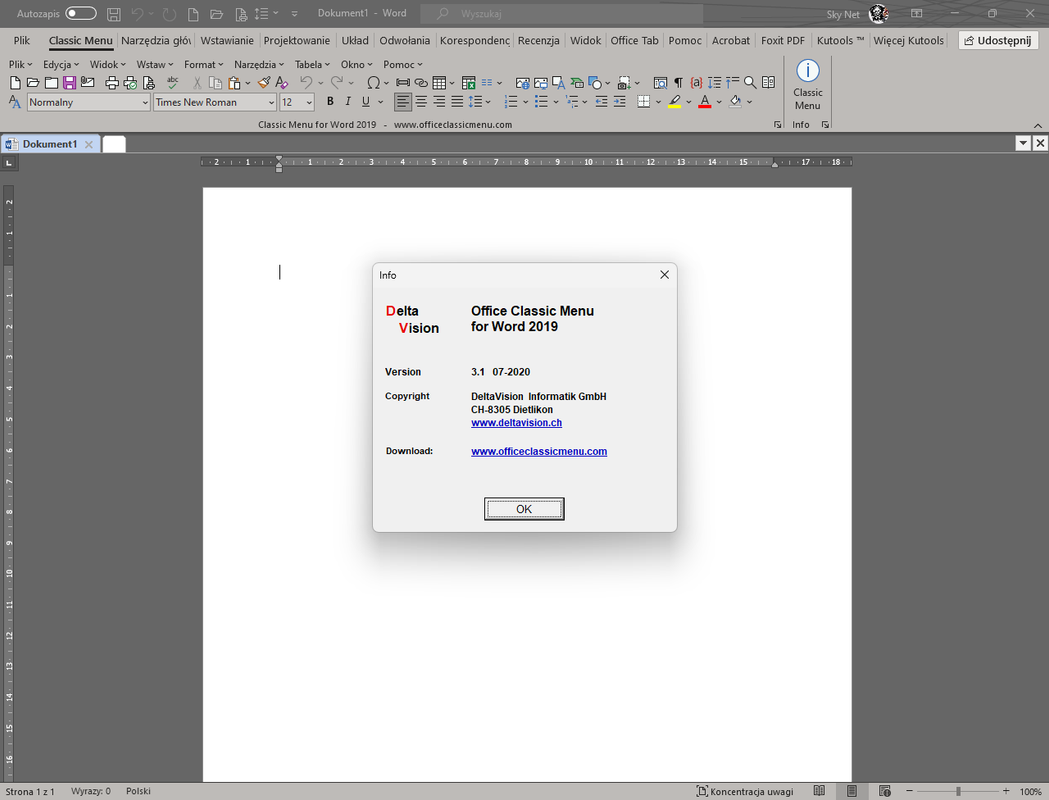Toggle Underline formatting
The height and width of the screenshot is (800, 1049).
click(x=365, y=102)
